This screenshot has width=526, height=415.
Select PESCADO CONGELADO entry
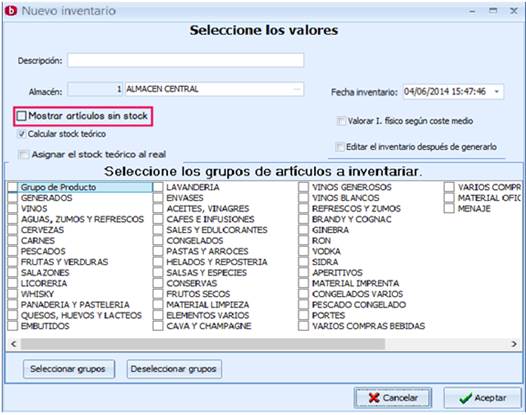359,305
